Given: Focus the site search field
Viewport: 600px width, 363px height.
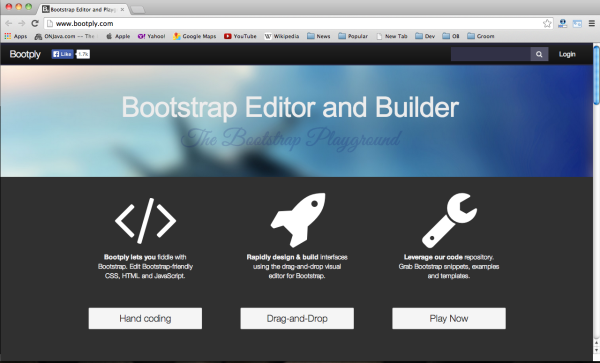Looking at the screenshot, I should coord(491,54).
